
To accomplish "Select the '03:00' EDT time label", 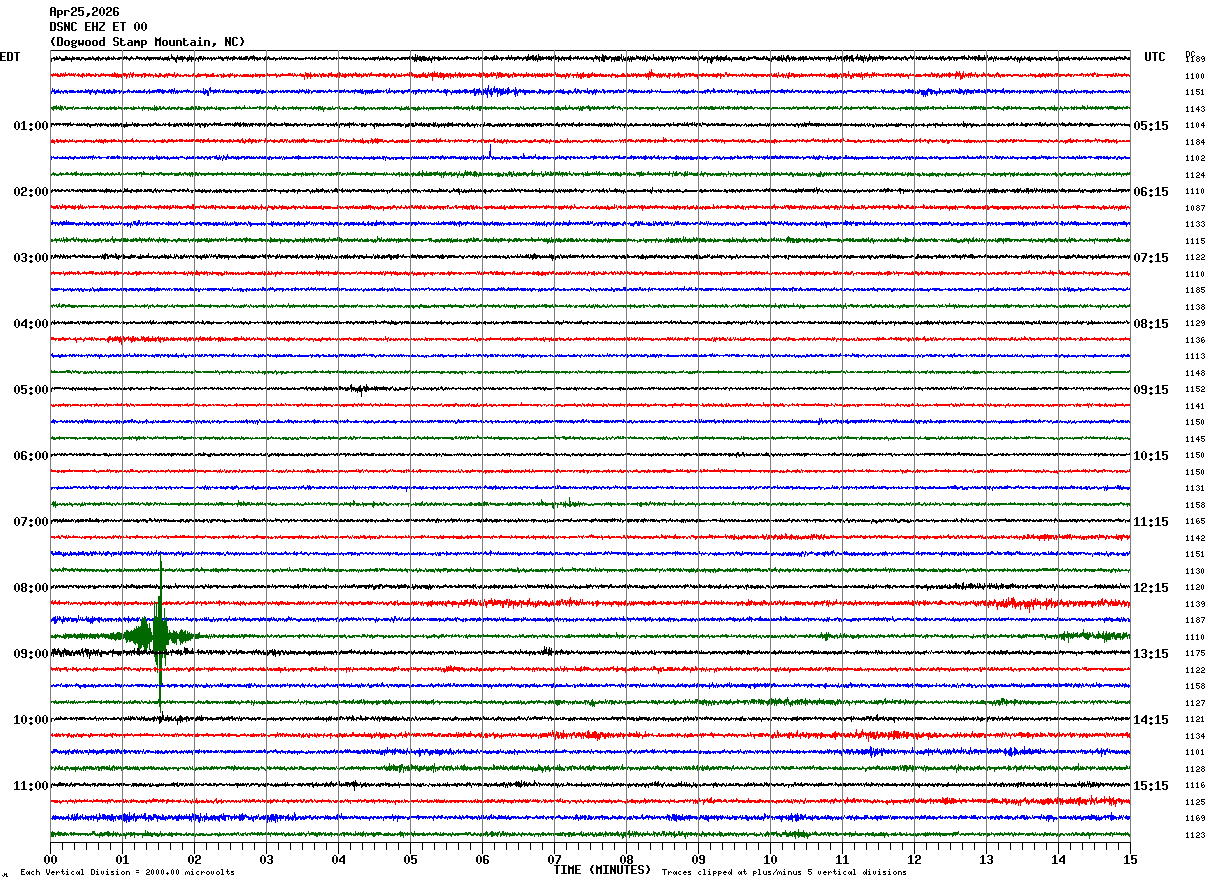I will point(31,258).
